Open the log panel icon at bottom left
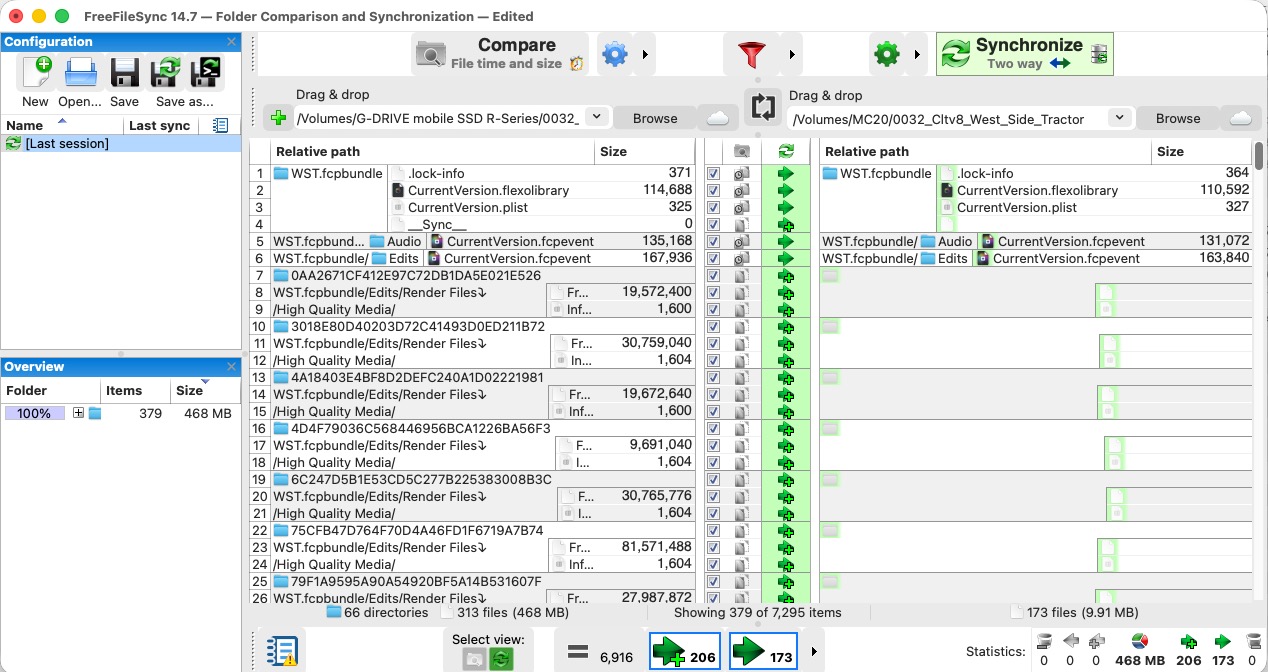 [282, 651]
